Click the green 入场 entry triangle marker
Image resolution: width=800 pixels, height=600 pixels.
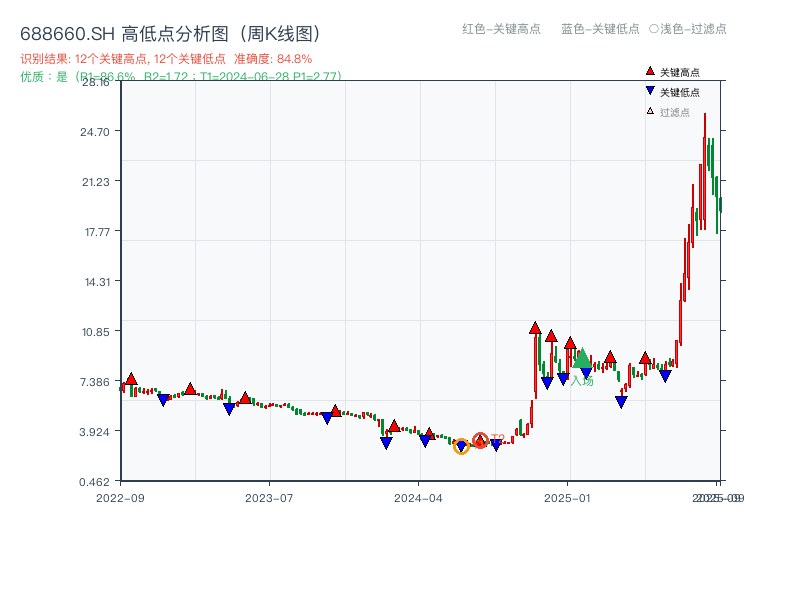580,358
